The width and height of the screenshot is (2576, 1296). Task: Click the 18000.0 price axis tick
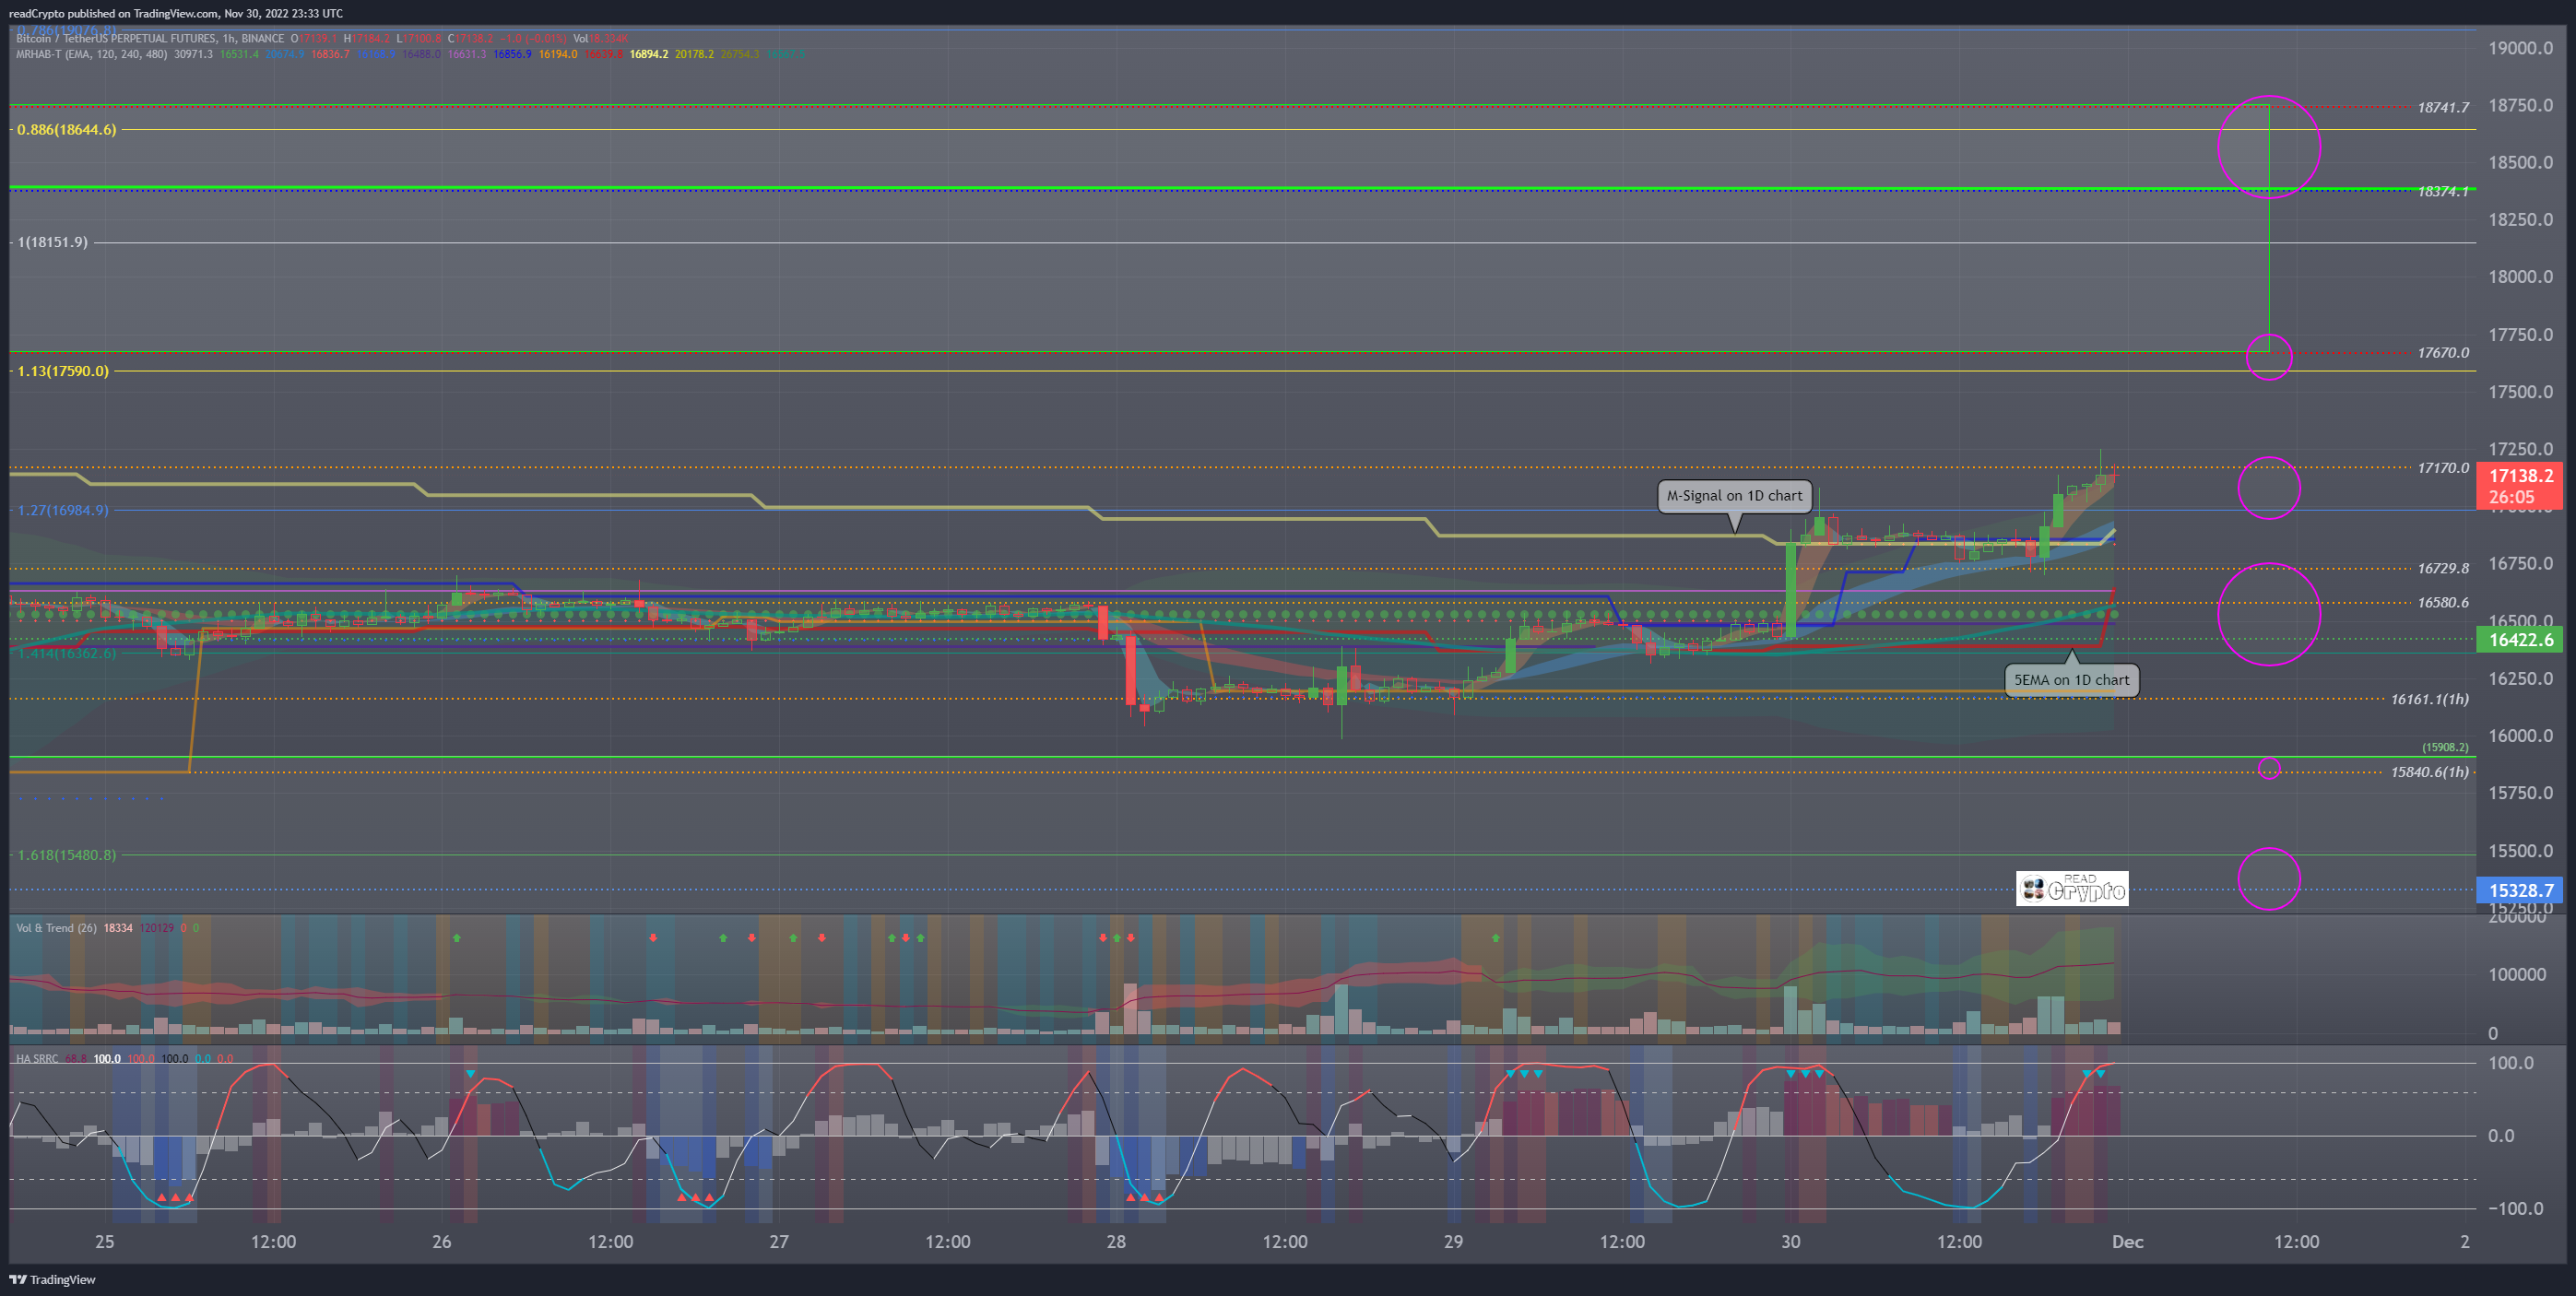coord(2520,277)
